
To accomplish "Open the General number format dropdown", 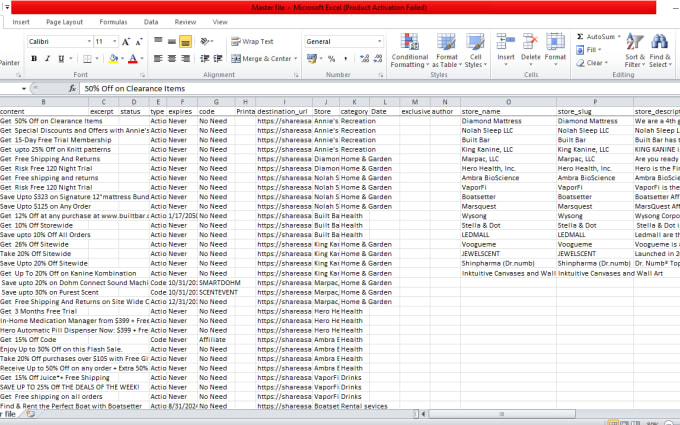I will pos(379,42).
